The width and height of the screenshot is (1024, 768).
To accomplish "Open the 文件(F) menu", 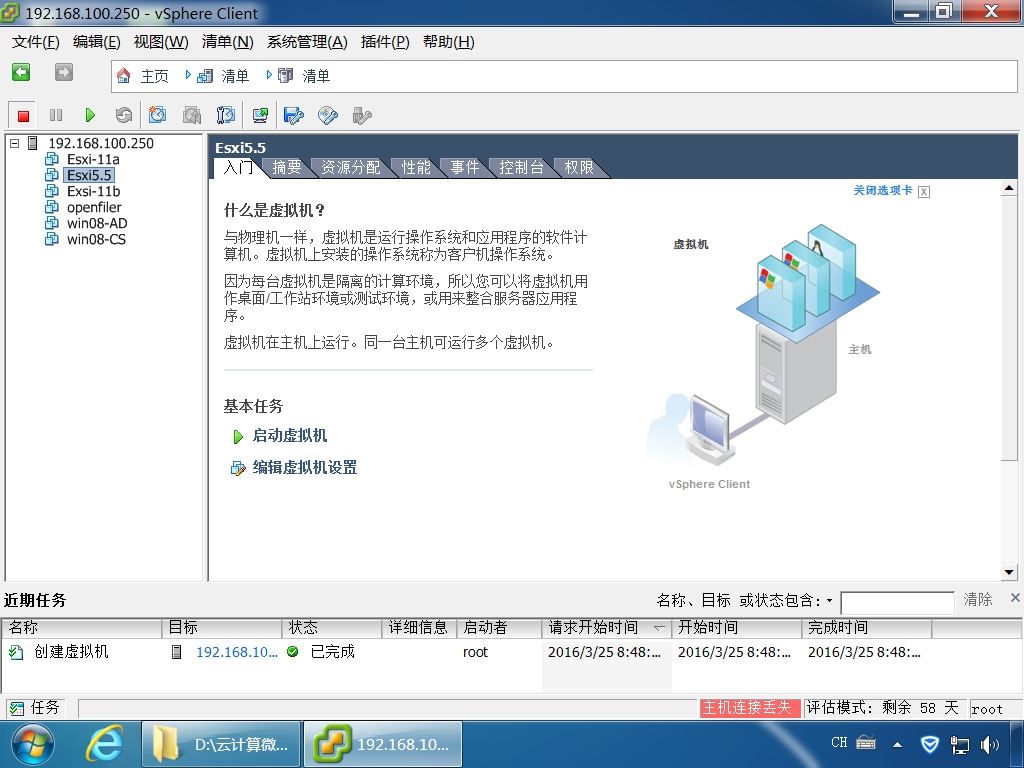I will coord(36,42).
